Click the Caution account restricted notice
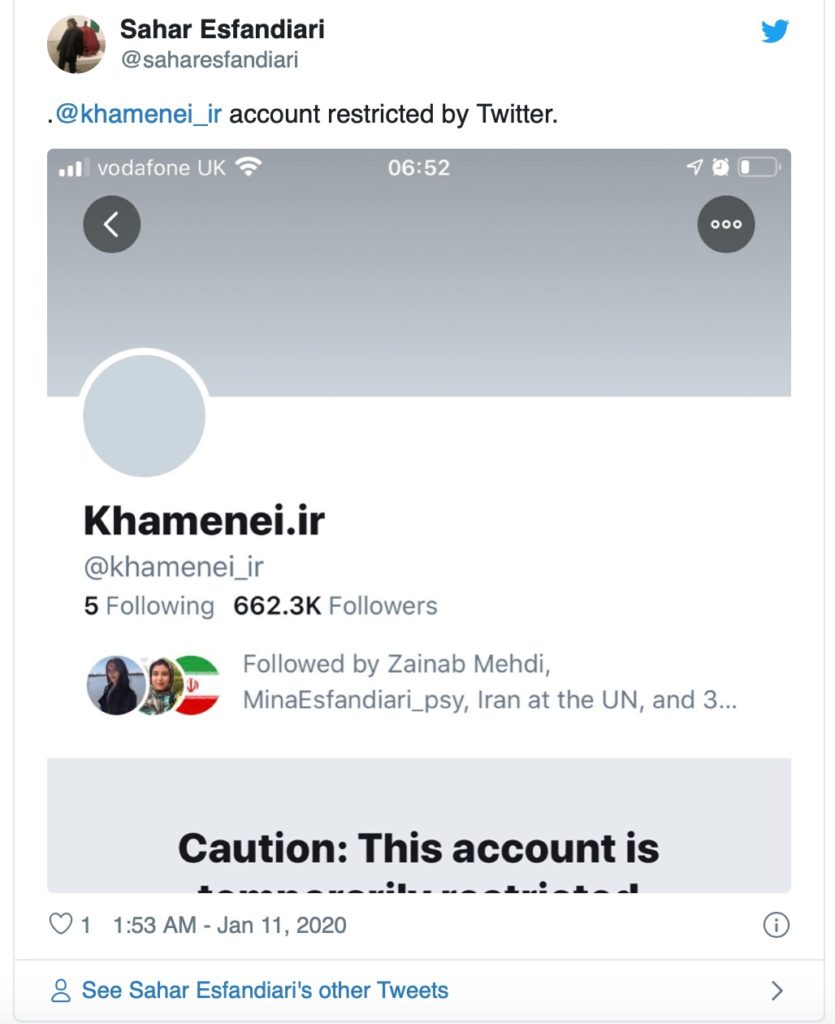Image resolution: width=835 pixels, height=1024 pixels. [418, 850]
